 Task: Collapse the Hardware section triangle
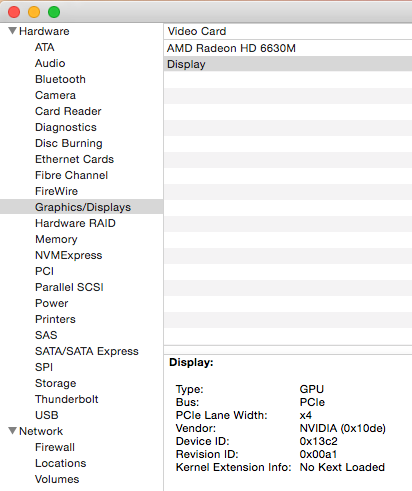tap(12, 31)
